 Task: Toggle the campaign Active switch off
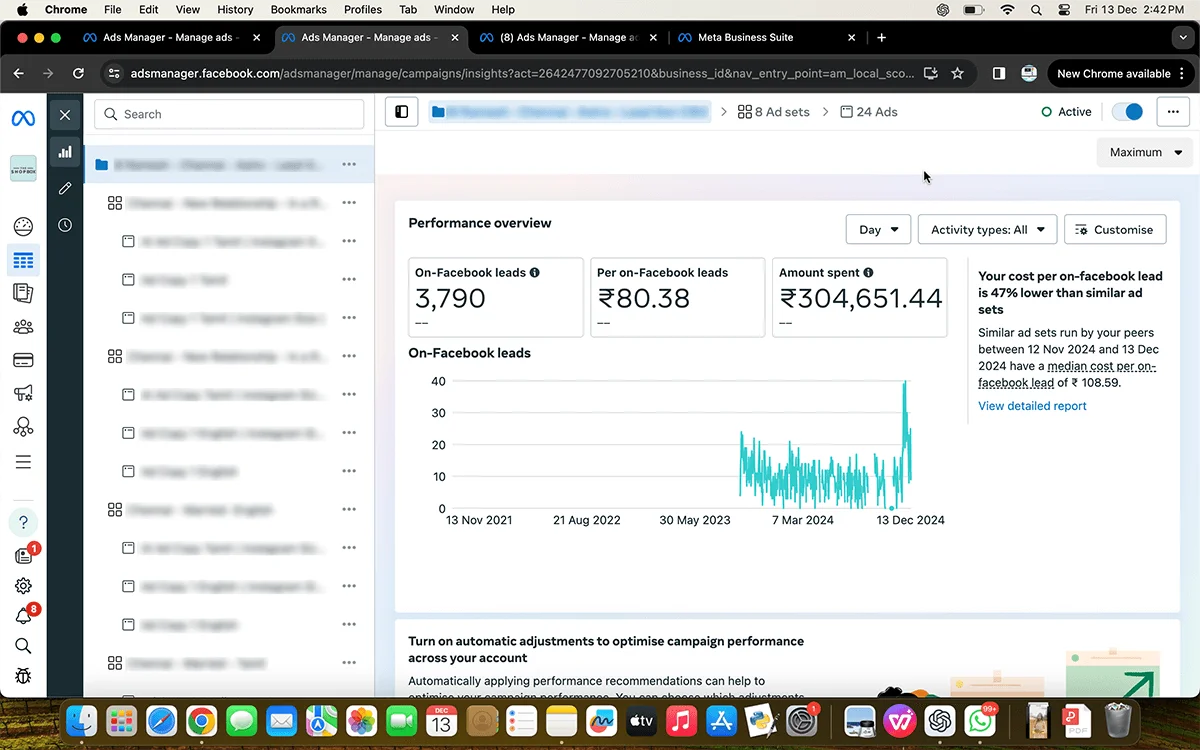[1128, 112]
